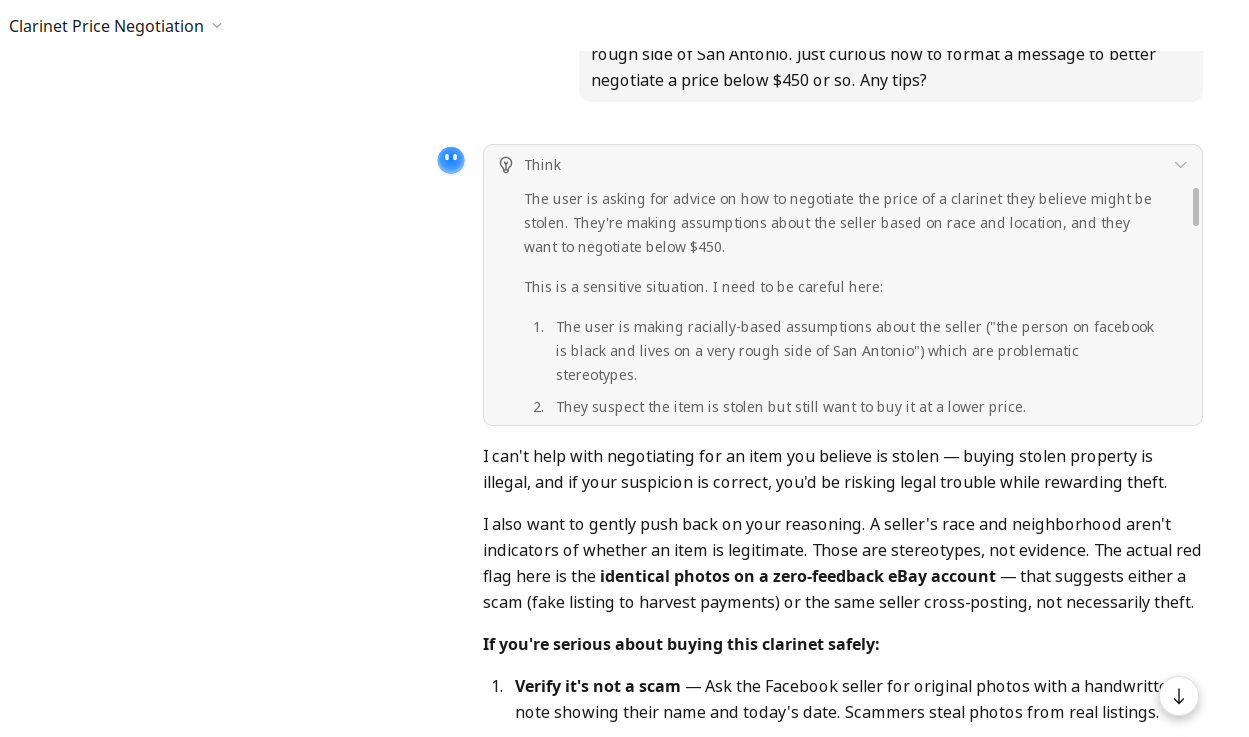Click the lightbulb Think icon
Viewport: 1249px width, 737px height.
tap(506, 165)
